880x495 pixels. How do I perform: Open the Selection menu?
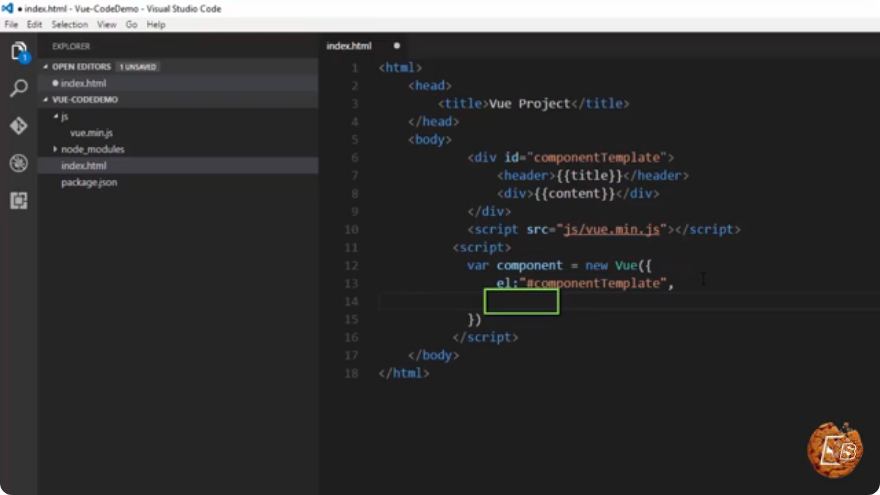tap(70, 25)
